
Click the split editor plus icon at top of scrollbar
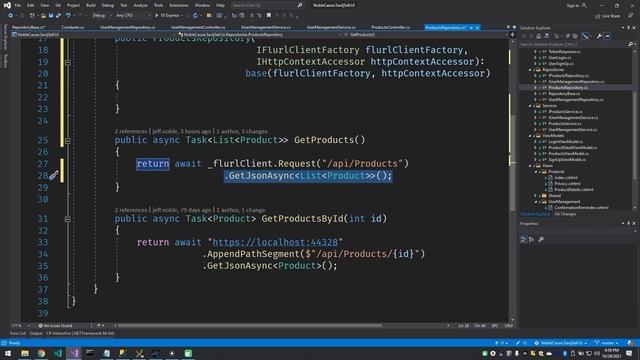click(x=512, y=35)
